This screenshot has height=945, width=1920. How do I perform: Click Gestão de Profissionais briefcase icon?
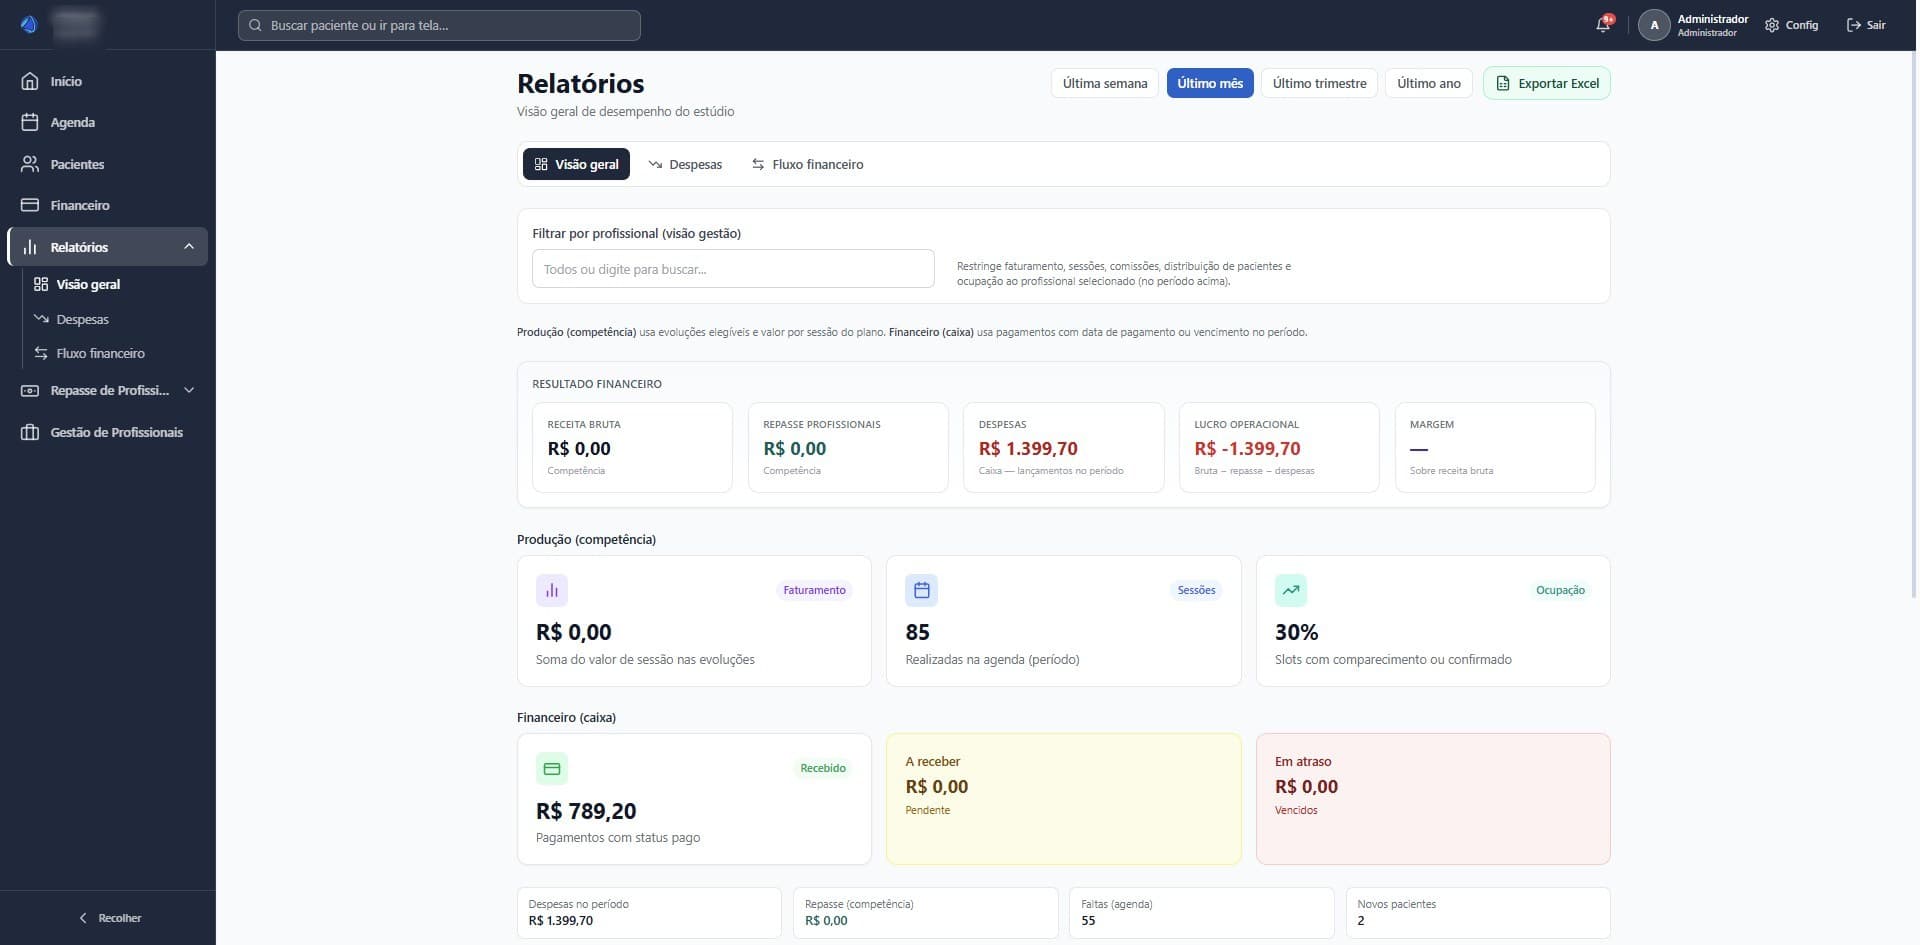click(x=30, y=432)
